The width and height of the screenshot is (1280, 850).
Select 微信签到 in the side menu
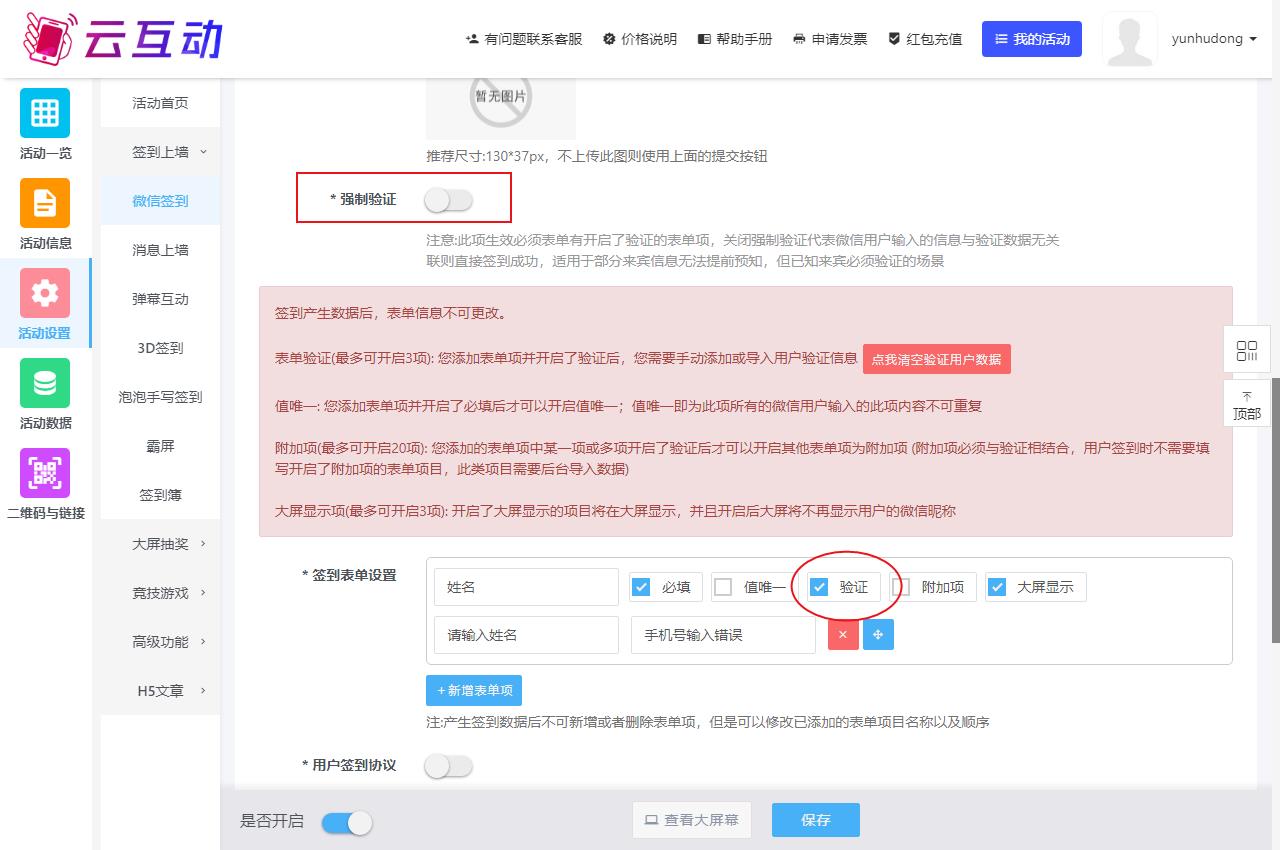[x=160, y=201]
